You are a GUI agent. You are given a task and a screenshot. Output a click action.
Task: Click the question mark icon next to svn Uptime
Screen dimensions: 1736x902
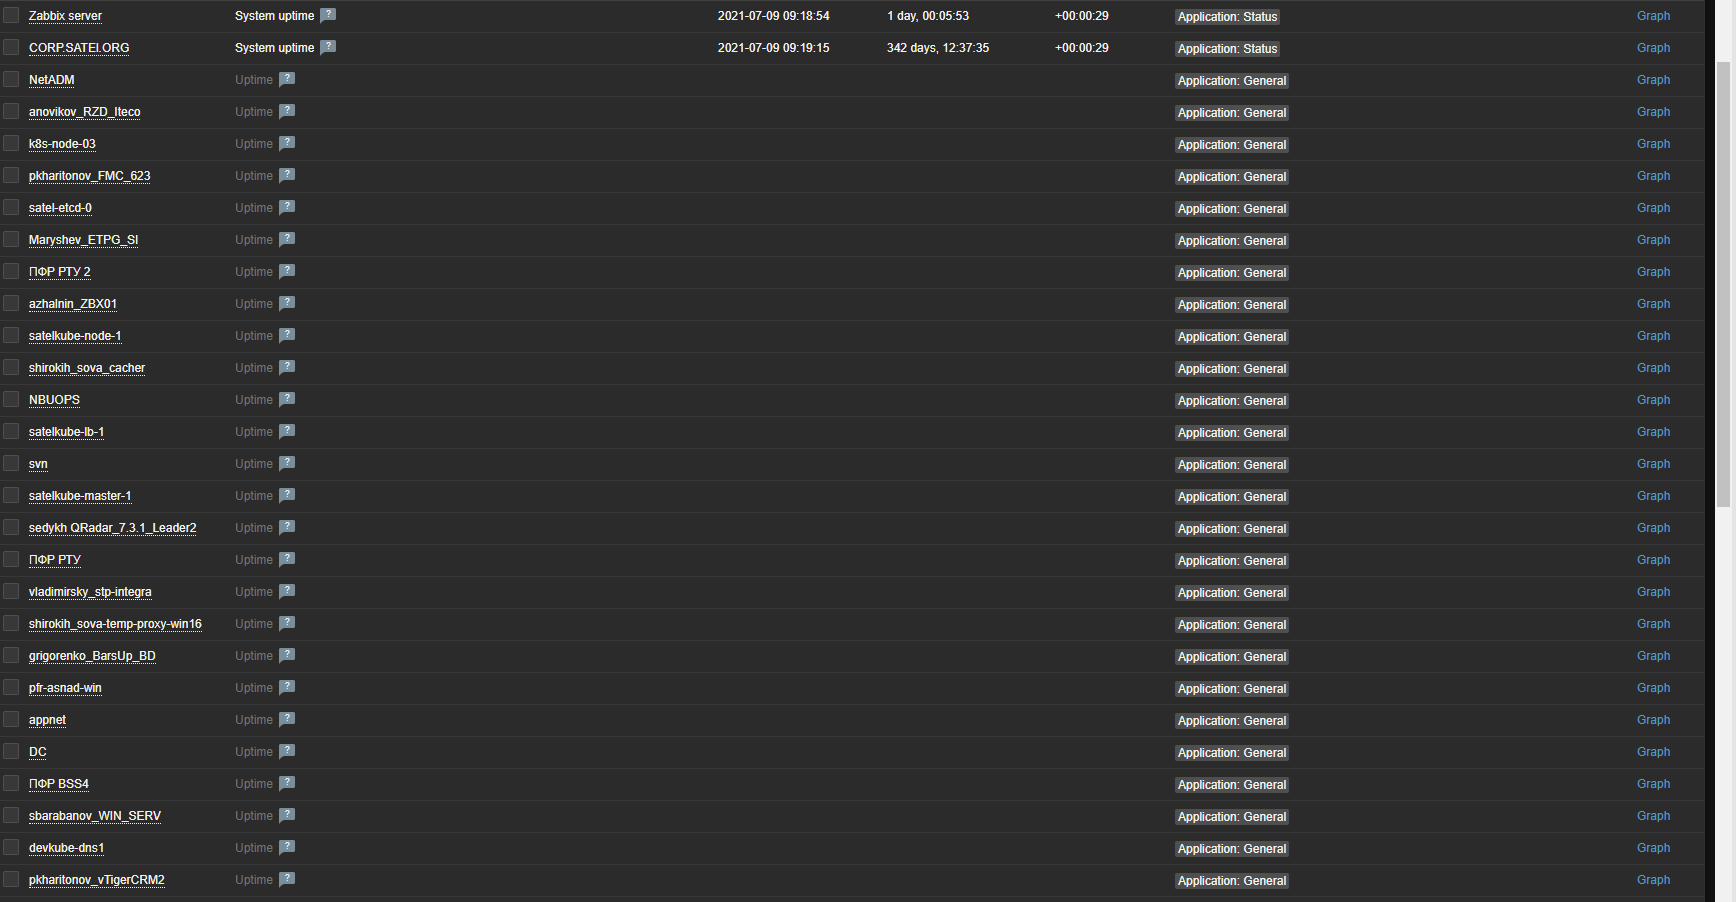tap(287, 463)
